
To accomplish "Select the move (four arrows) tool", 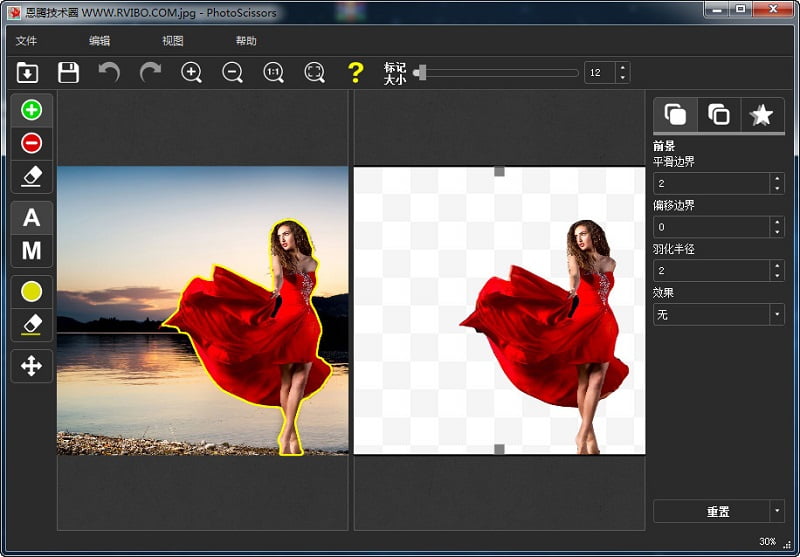I will tap(32, 366).
